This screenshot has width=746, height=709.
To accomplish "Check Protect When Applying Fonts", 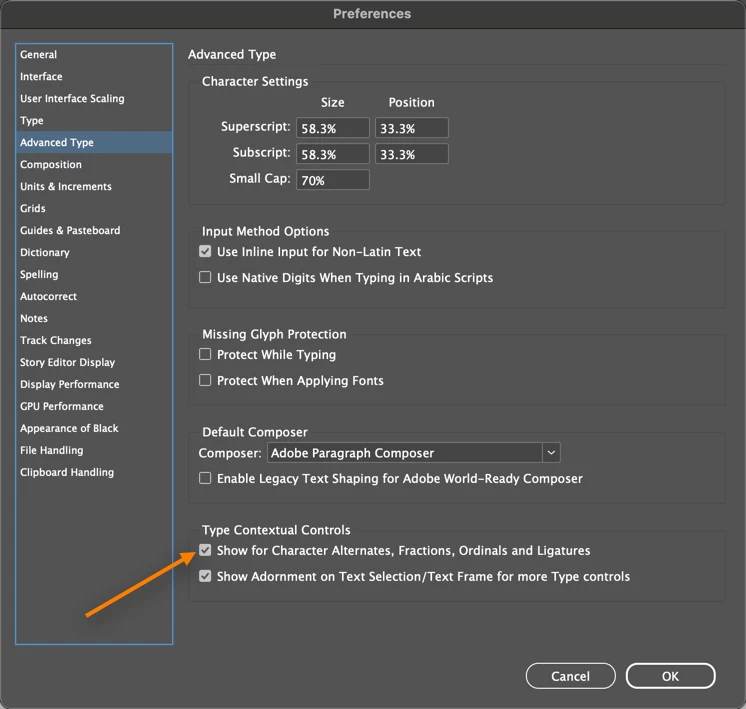I will pos(205,380).
